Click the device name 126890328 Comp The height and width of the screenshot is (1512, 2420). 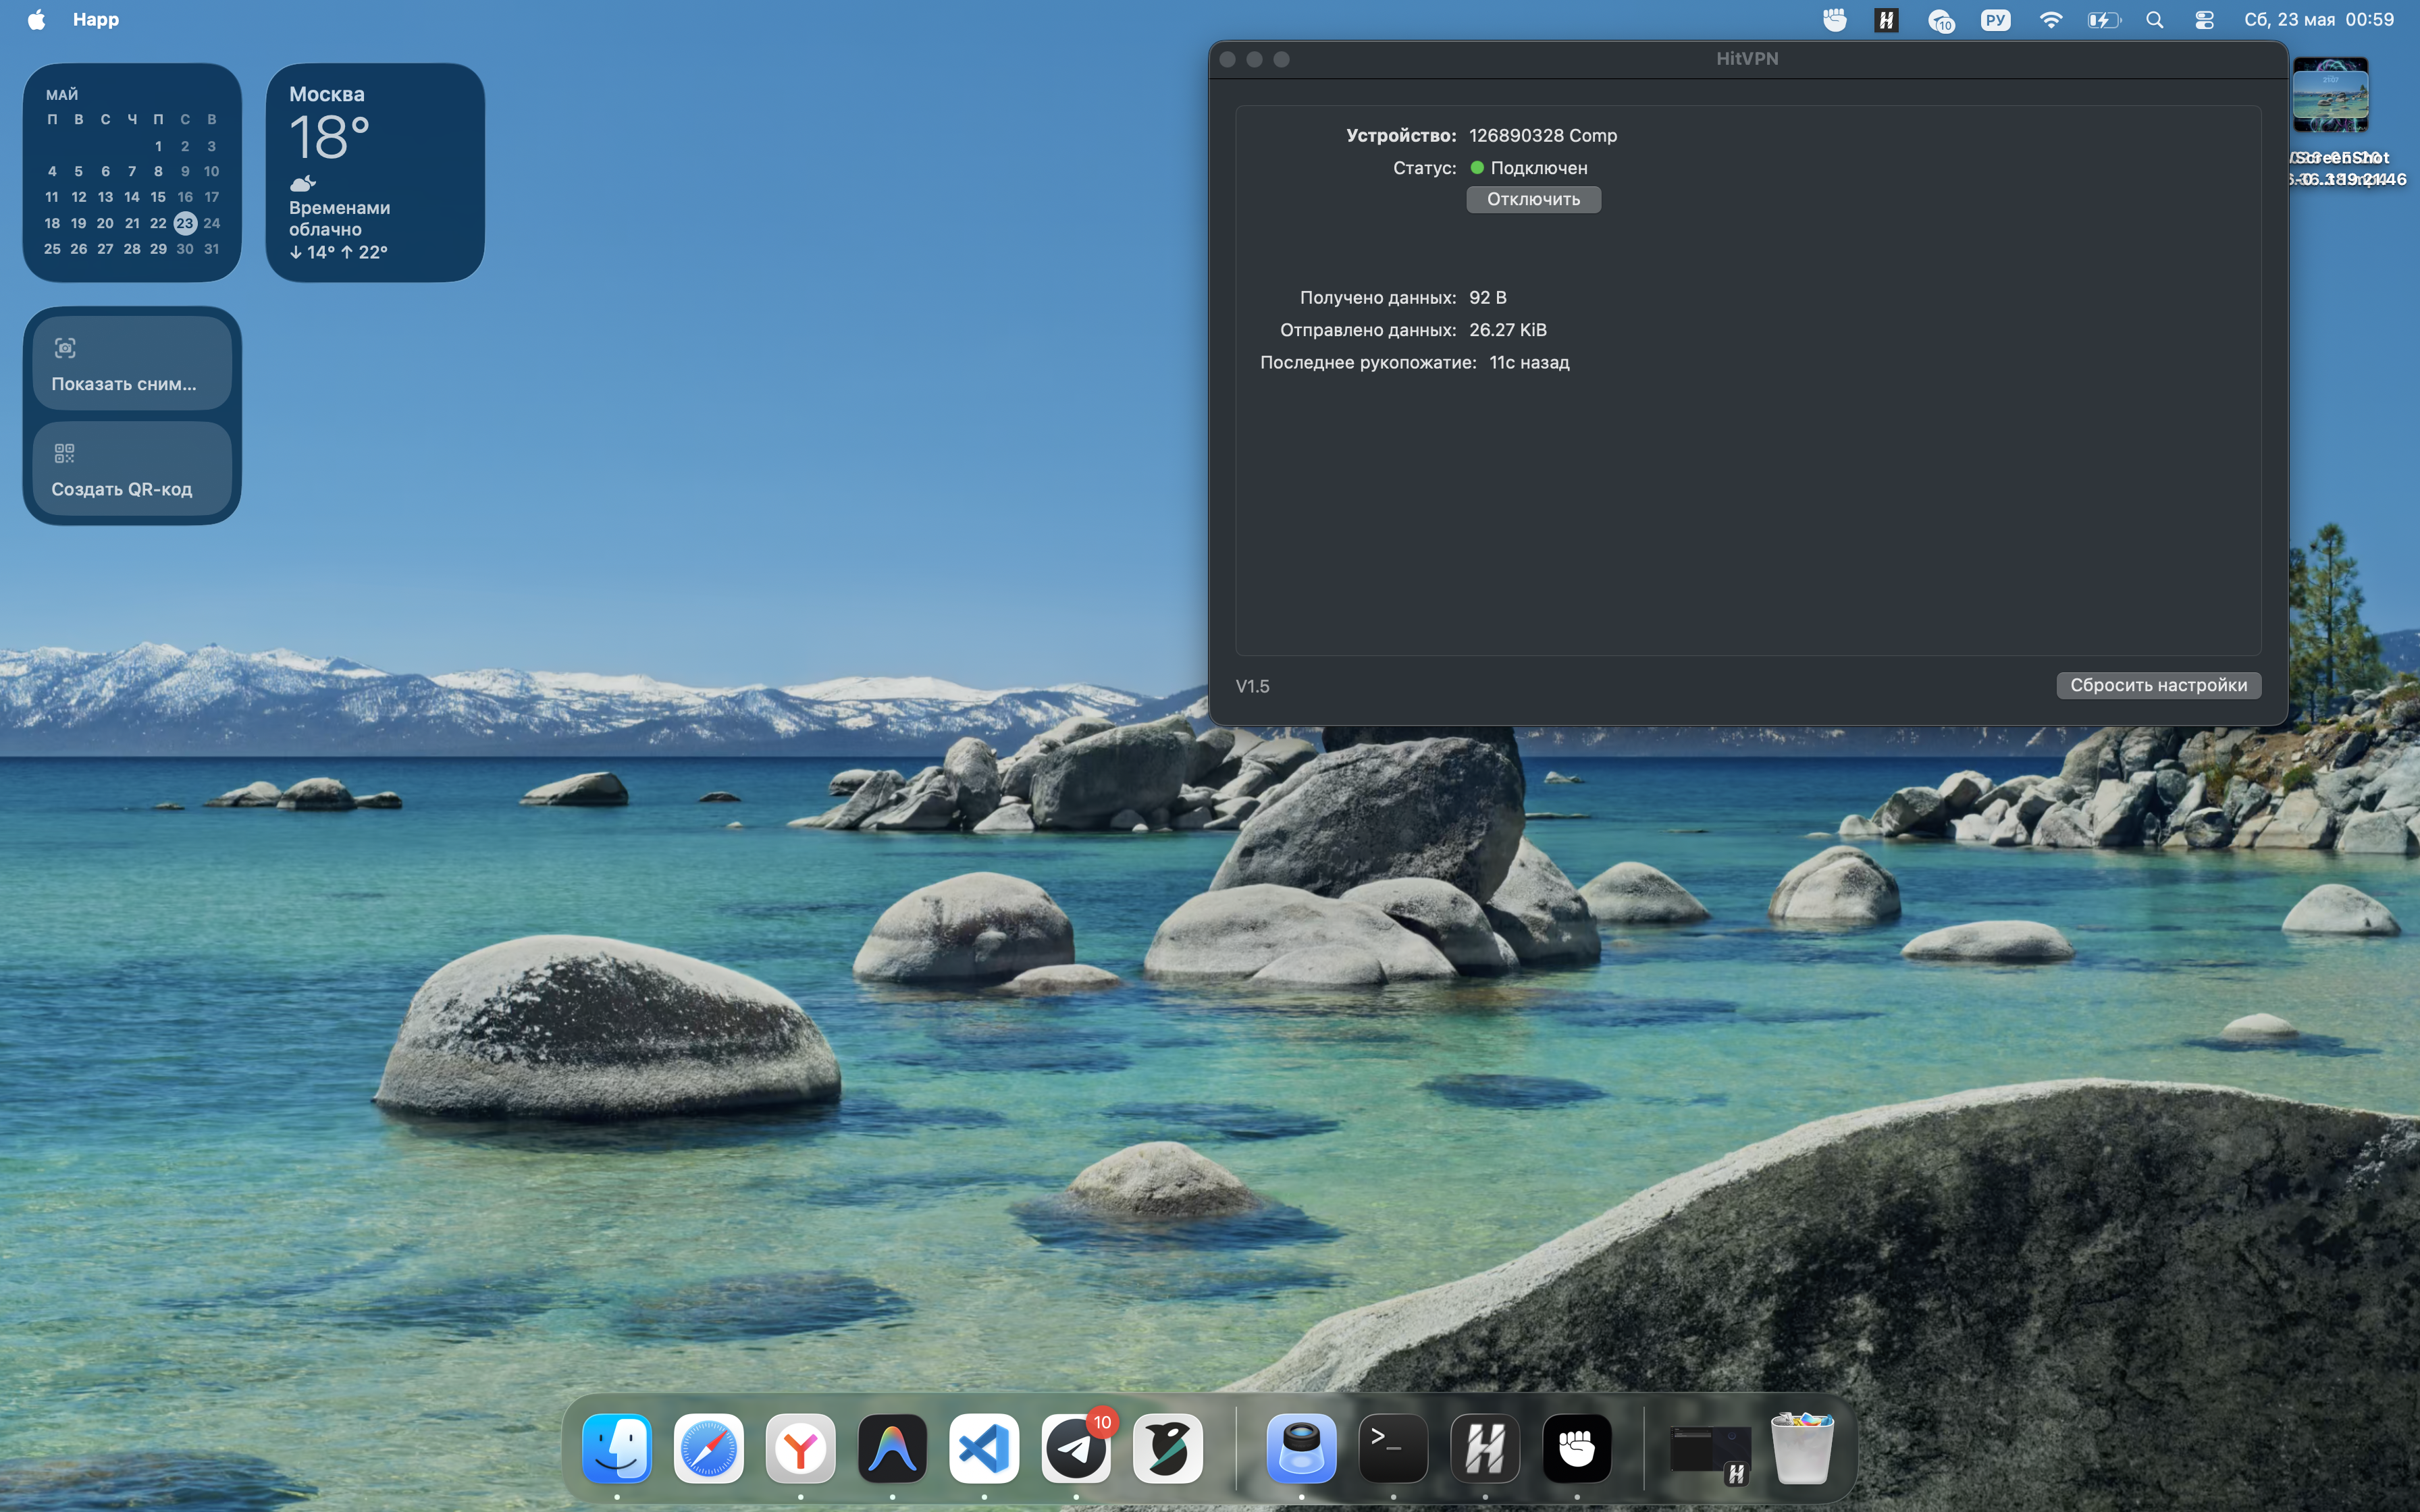pyautogui.click(x=1543, y=135)
